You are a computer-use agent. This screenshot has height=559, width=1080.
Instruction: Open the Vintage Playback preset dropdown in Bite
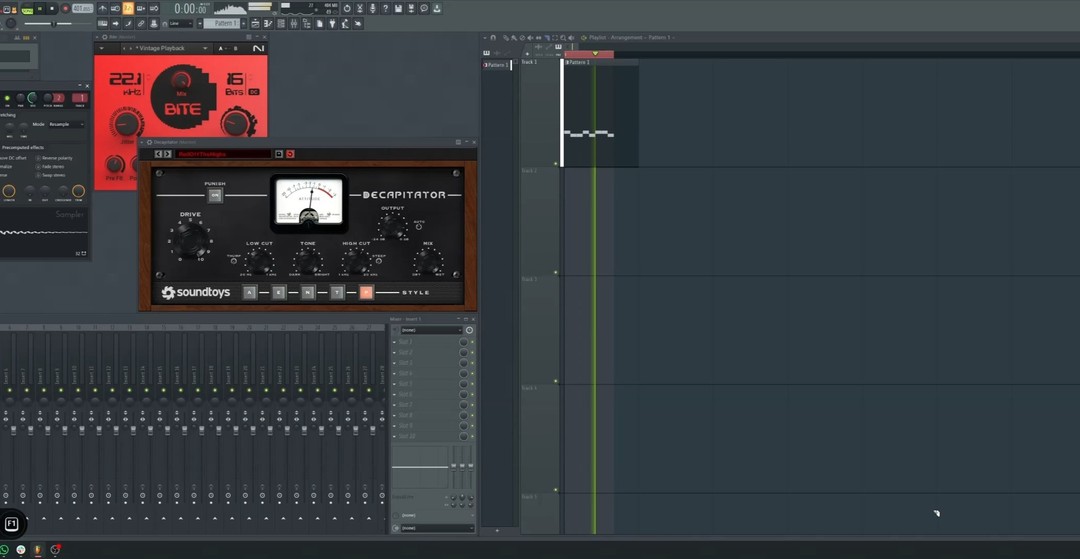205,48
